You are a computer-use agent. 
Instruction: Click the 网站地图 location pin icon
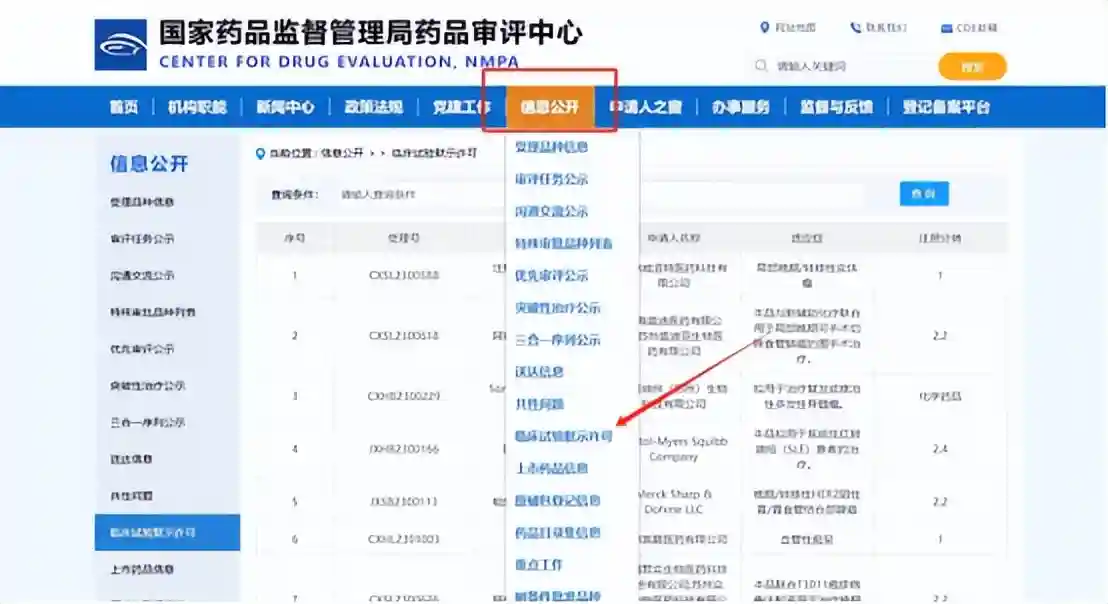click(765, 28)
